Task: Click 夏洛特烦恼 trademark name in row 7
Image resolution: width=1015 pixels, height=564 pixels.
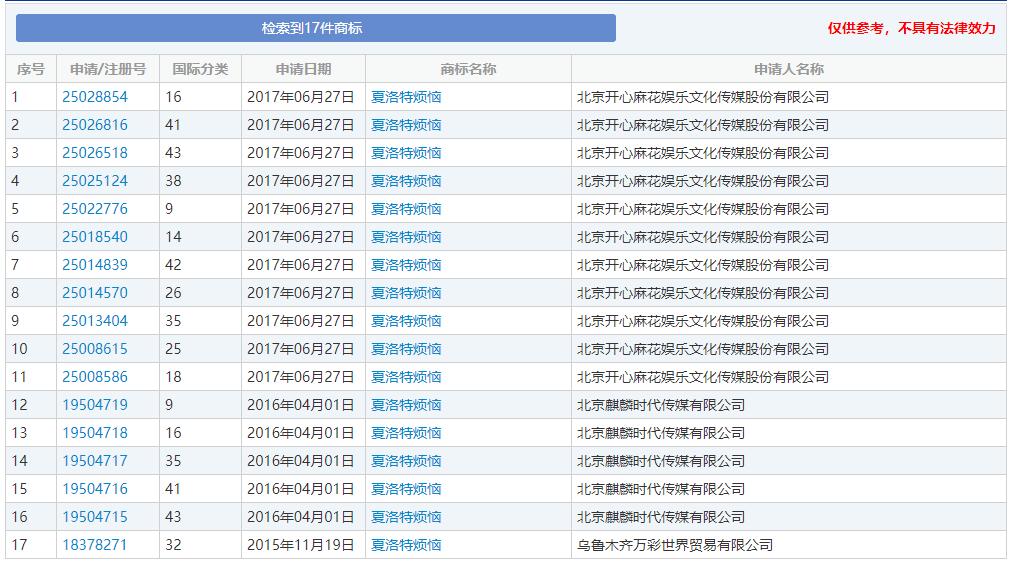Action: (406, 265)
